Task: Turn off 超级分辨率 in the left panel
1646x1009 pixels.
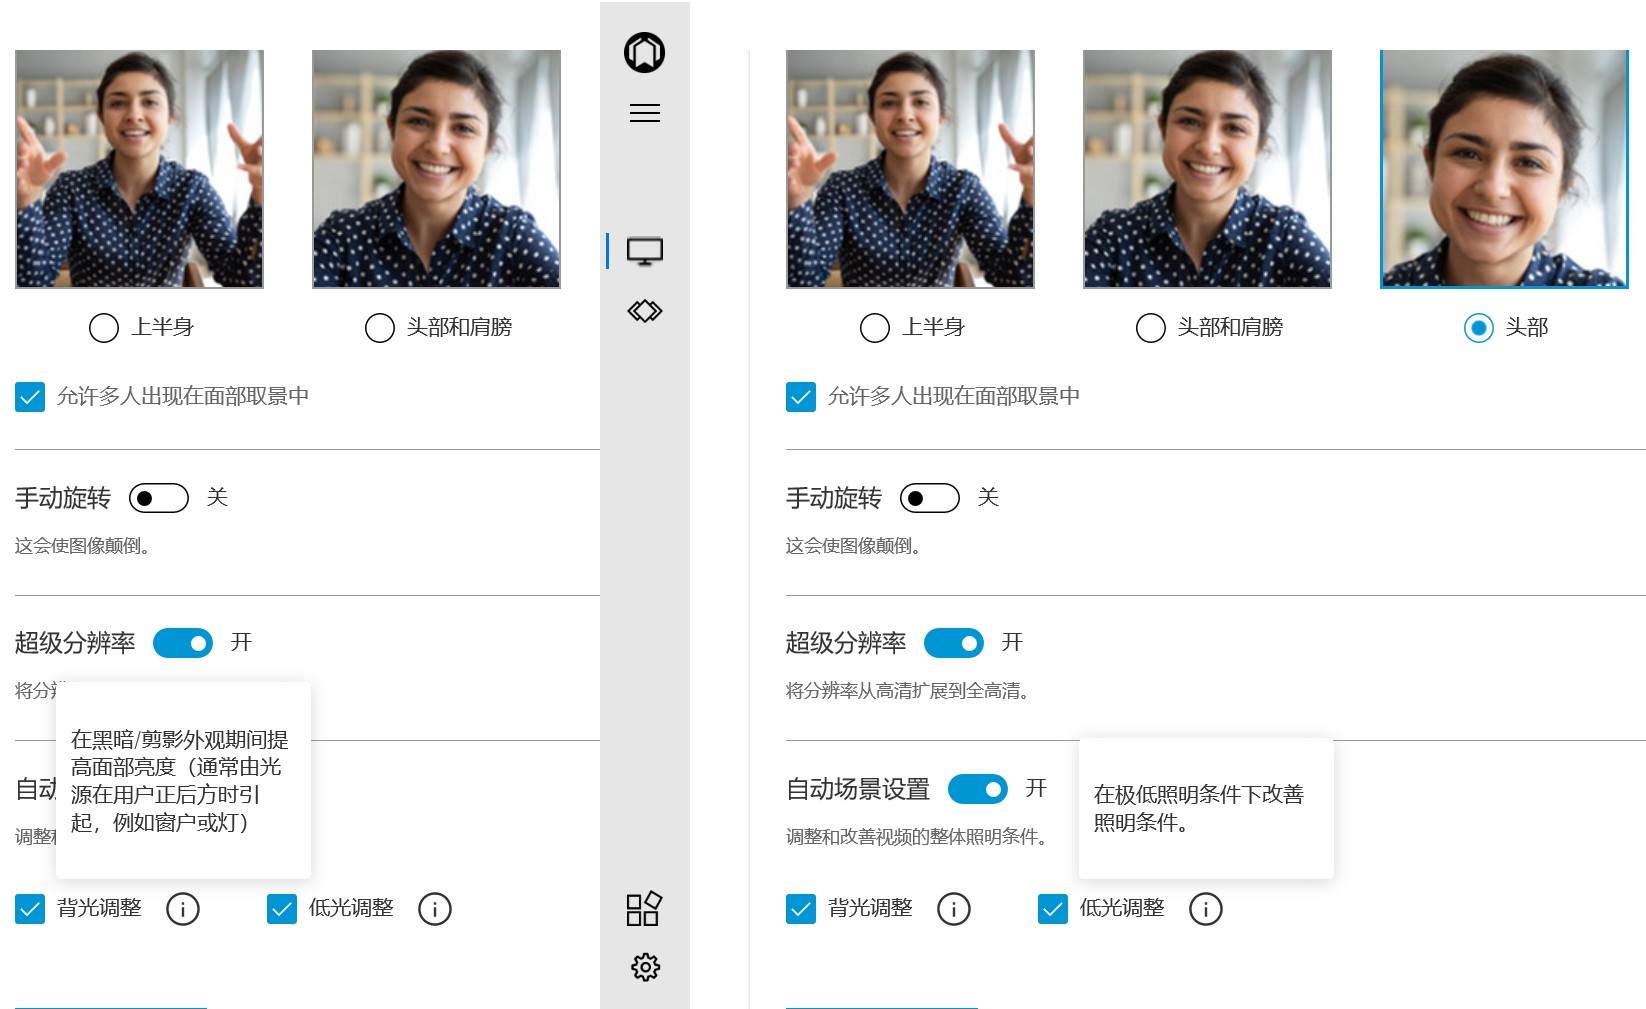Action: point(184,643)
